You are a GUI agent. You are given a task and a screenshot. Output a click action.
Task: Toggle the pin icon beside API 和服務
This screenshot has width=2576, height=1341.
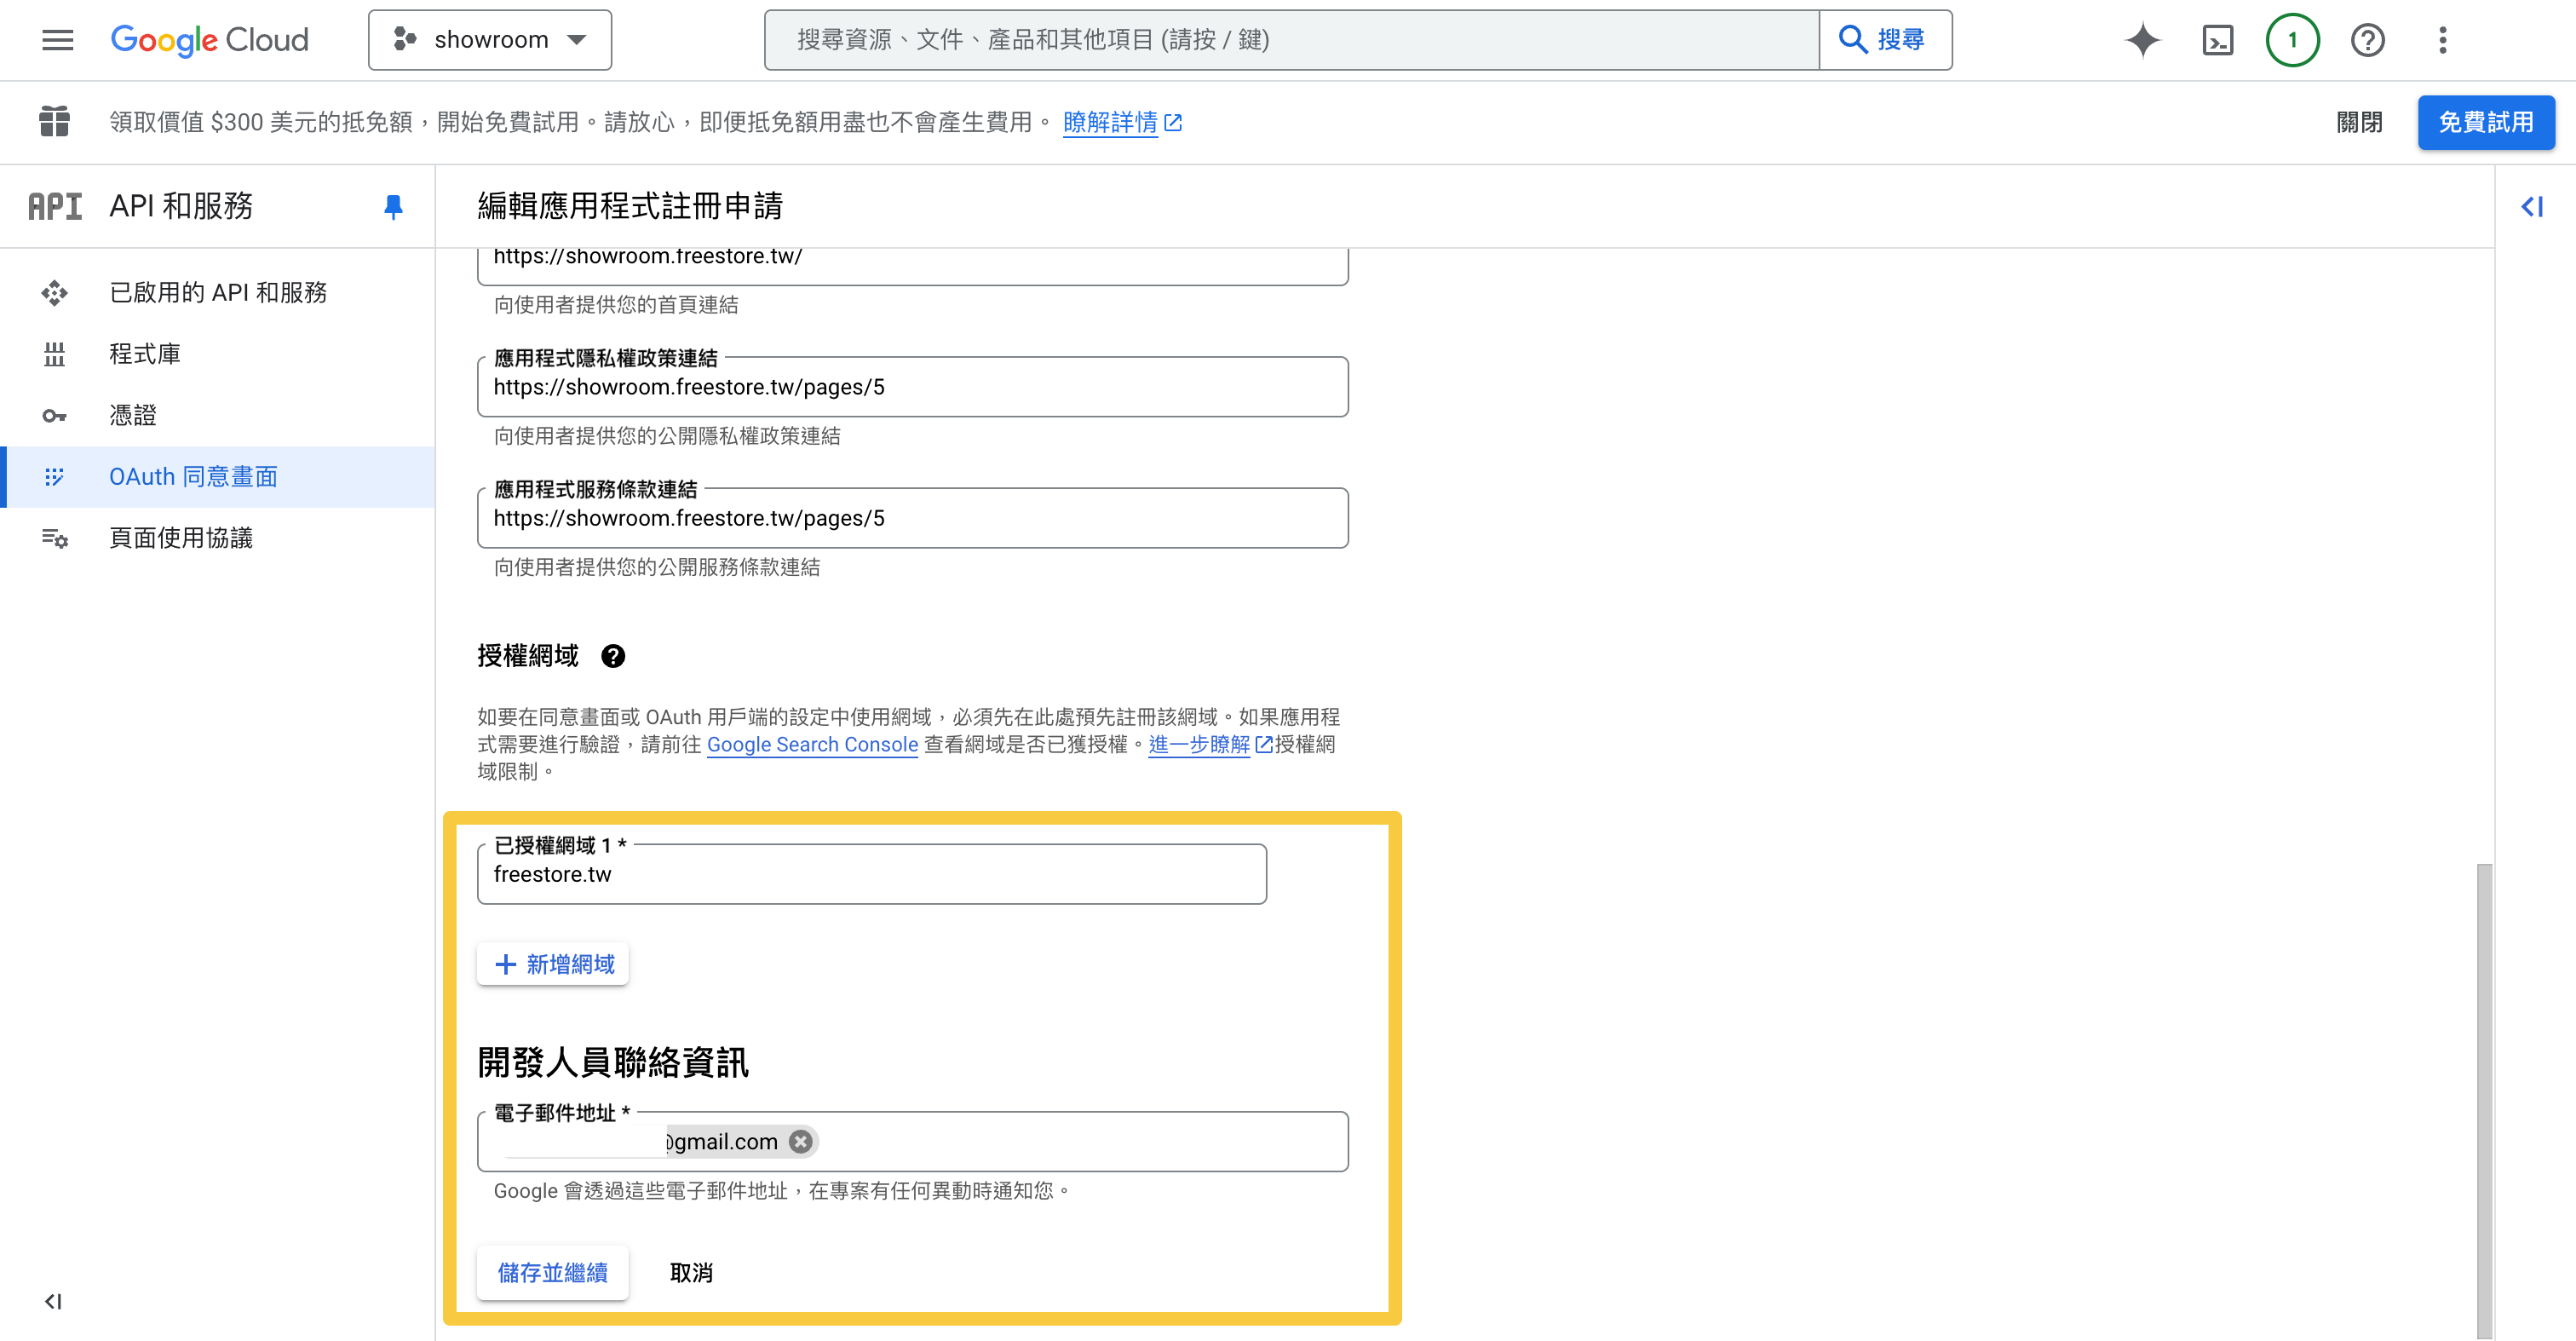tap(393, 207)
